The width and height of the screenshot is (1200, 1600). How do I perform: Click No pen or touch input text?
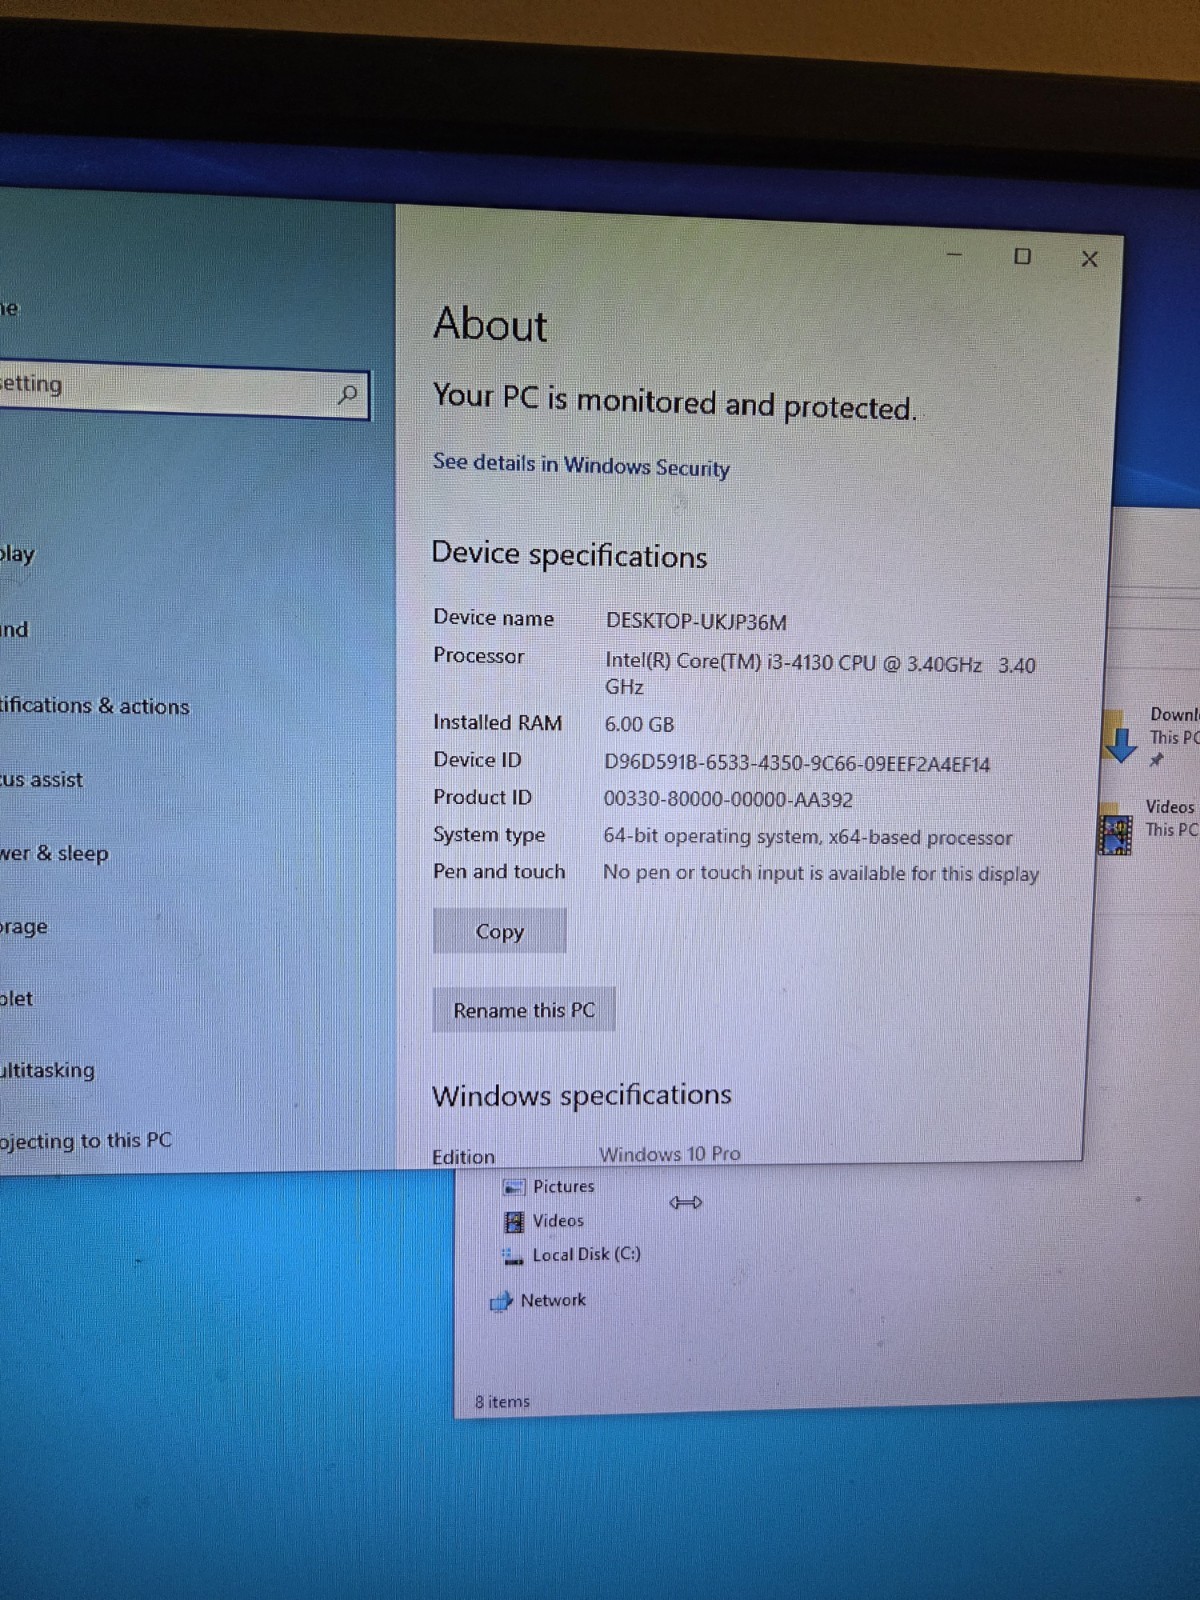pyautogui.click(x=821, y=872)
